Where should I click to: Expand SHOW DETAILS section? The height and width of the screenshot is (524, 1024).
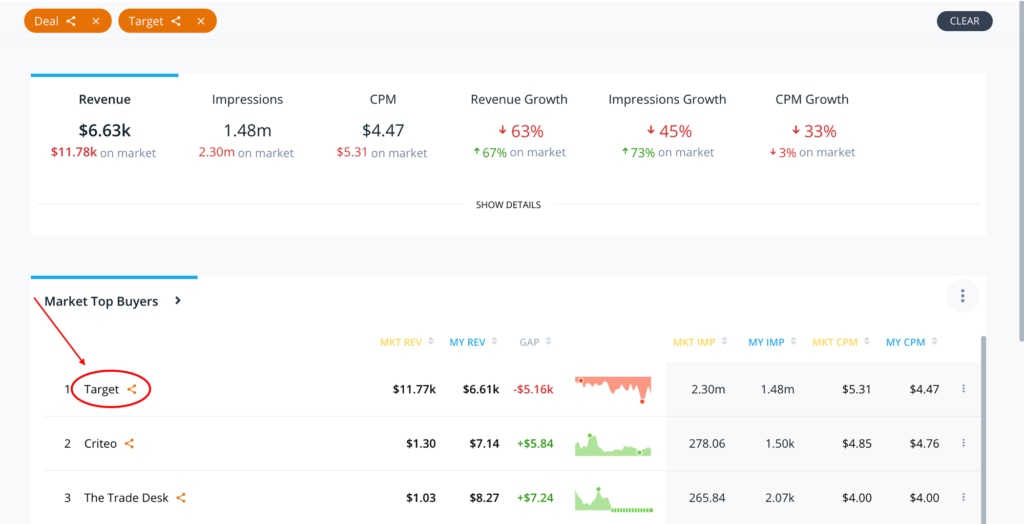click(508, 205)
